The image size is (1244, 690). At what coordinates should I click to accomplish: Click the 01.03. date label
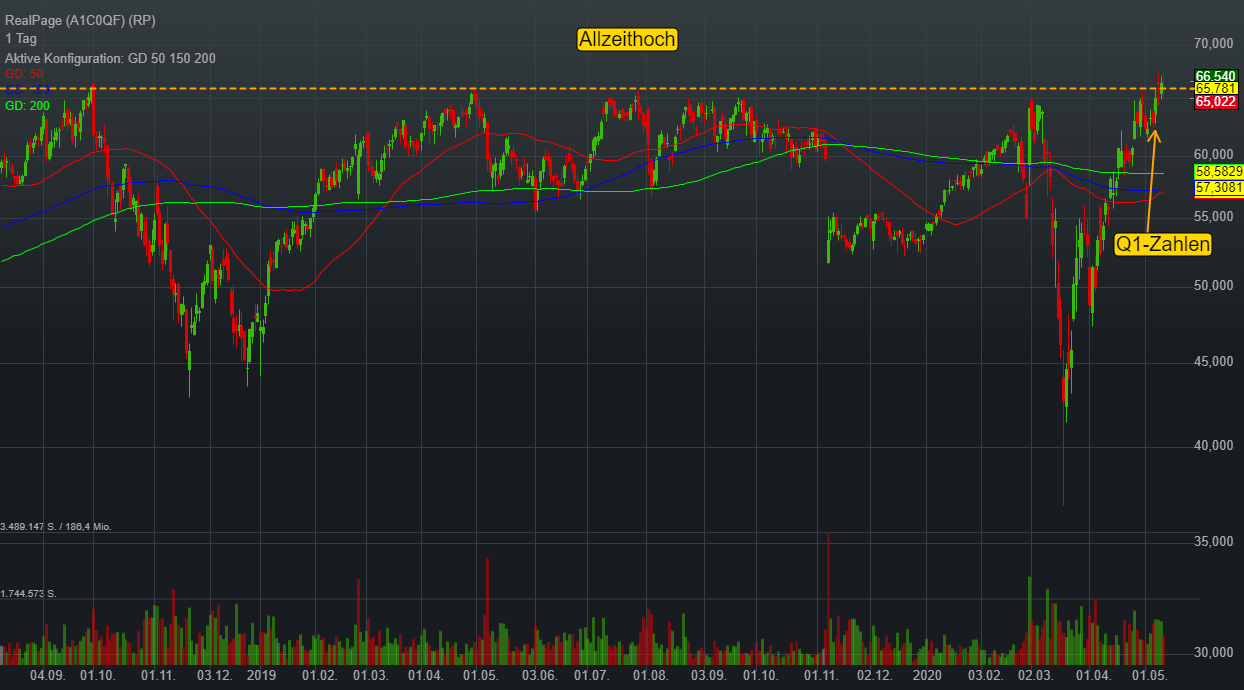point(370,676)
